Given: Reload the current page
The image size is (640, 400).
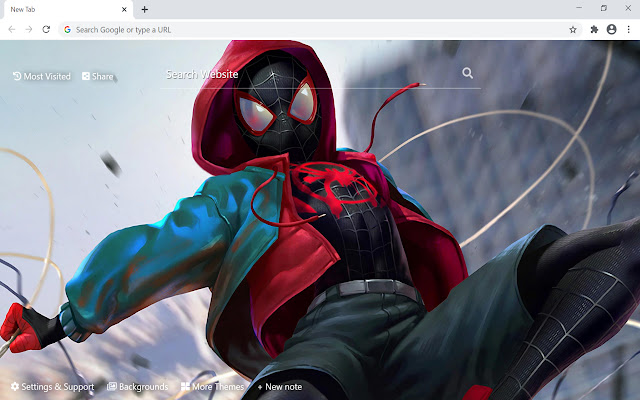Looking at the screenshot, I should click(46, 29).
